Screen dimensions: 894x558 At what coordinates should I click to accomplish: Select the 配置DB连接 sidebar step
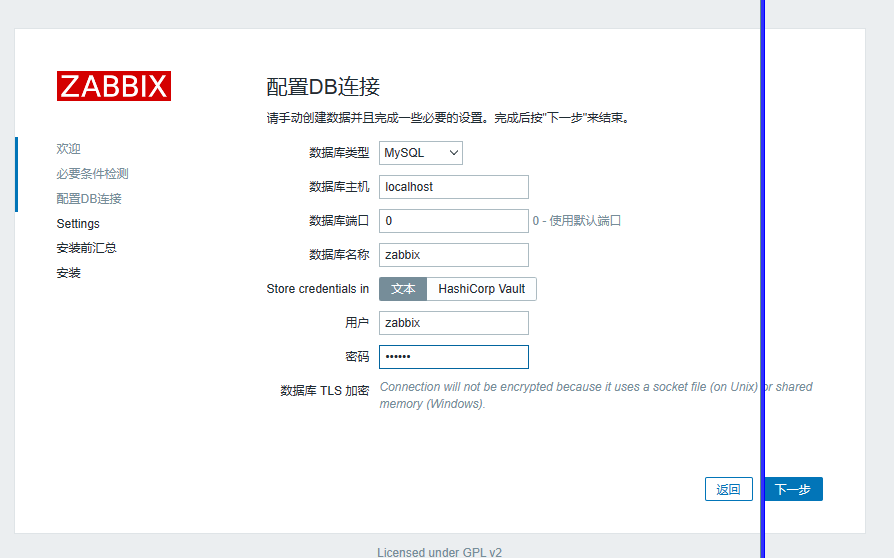click(x=89, y=199)
